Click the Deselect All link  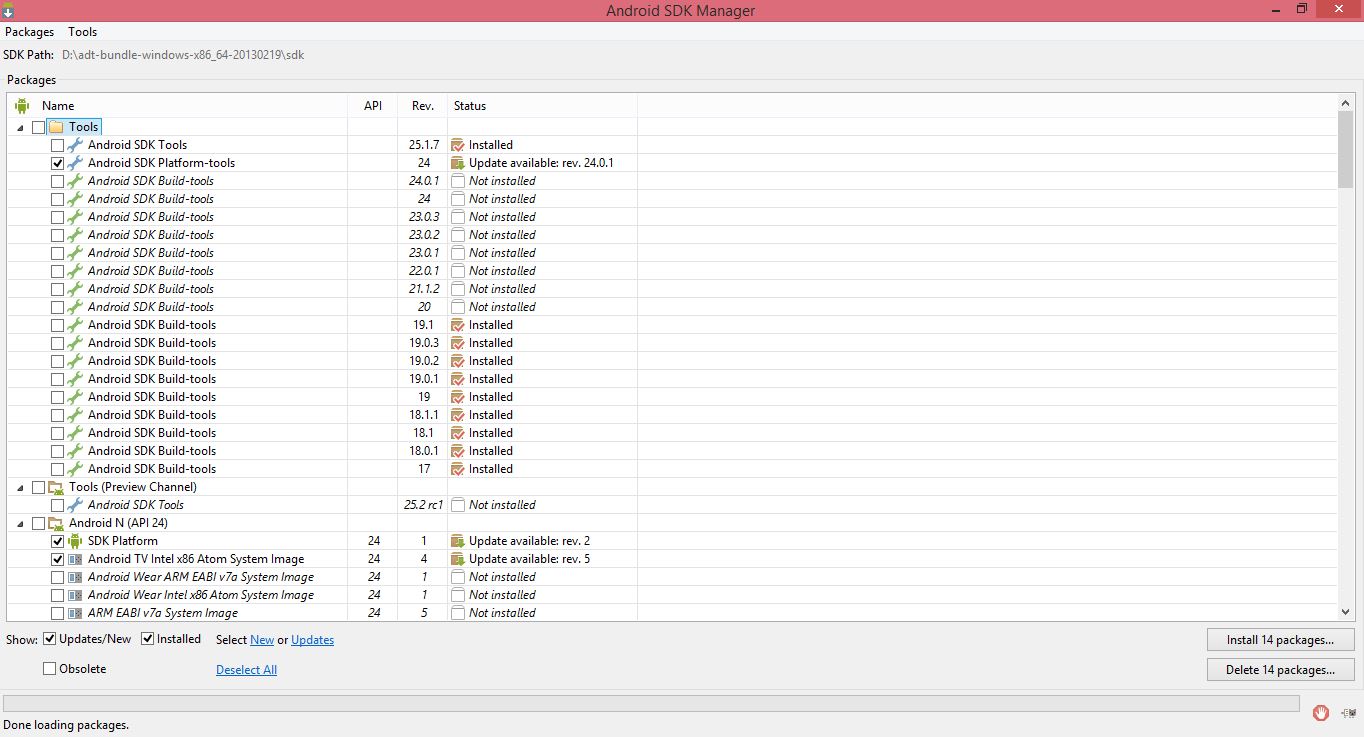(246, 670)
